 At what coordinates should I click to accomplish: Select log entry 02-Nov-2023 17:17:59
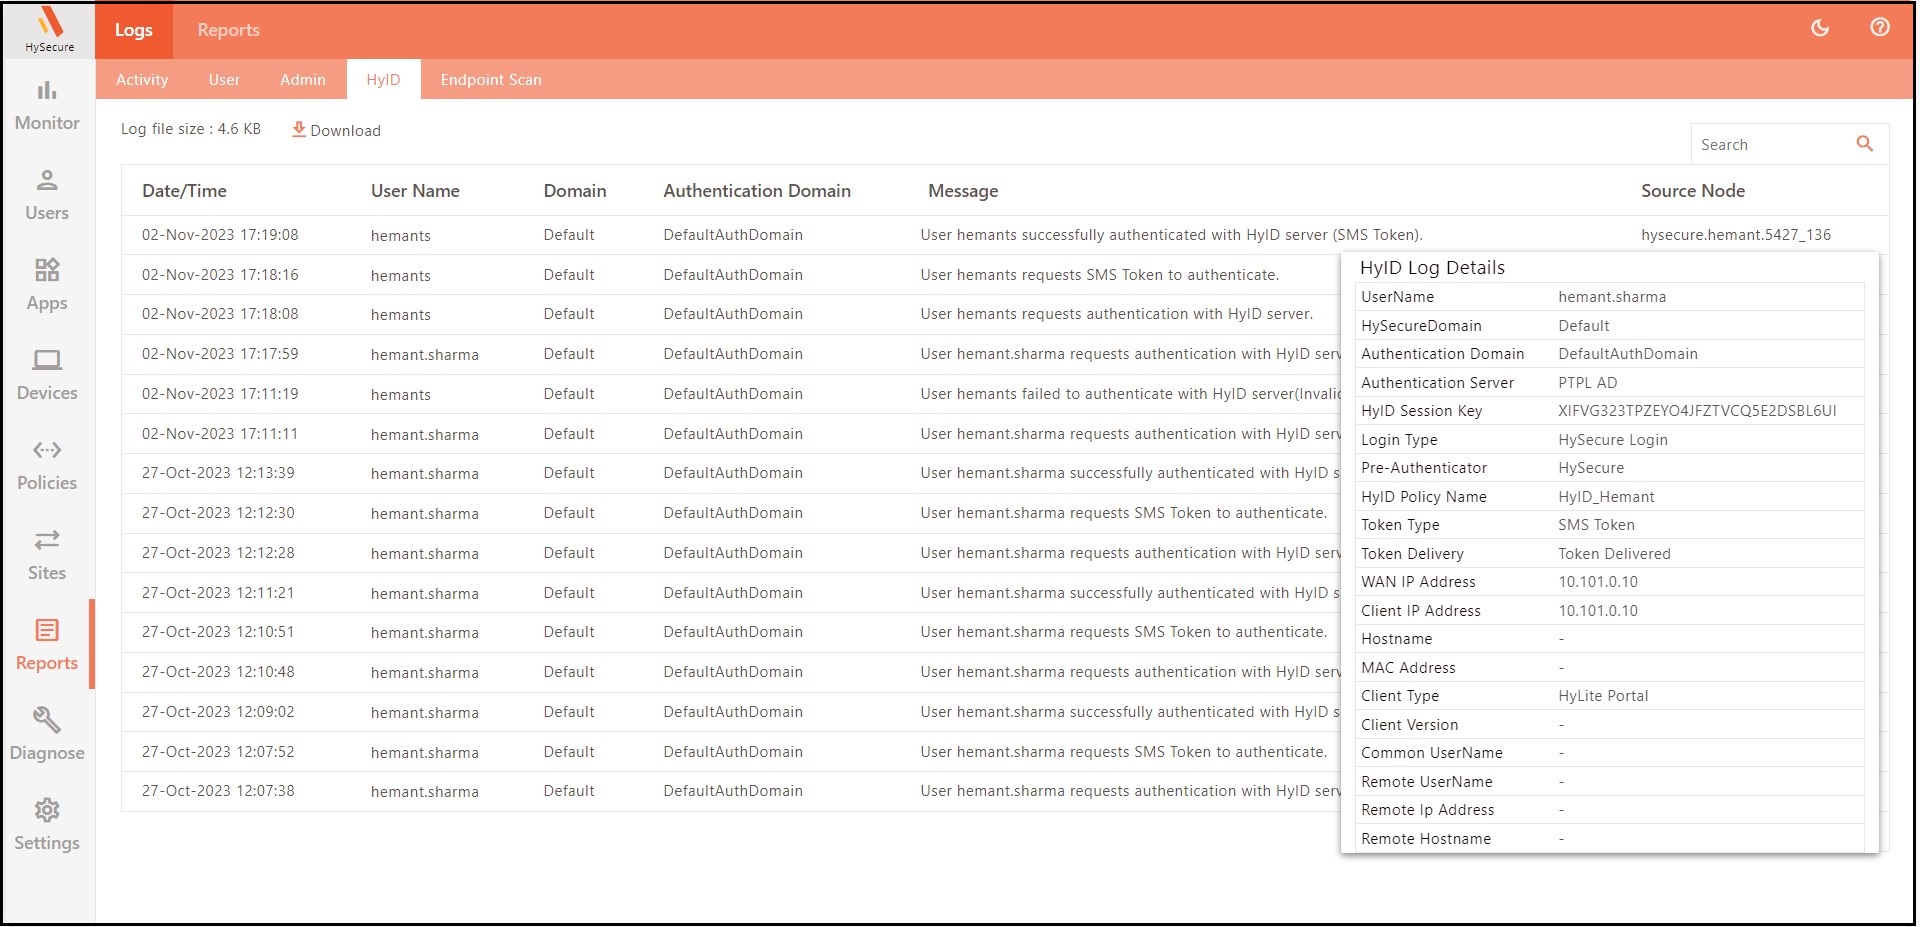[220, 354]
